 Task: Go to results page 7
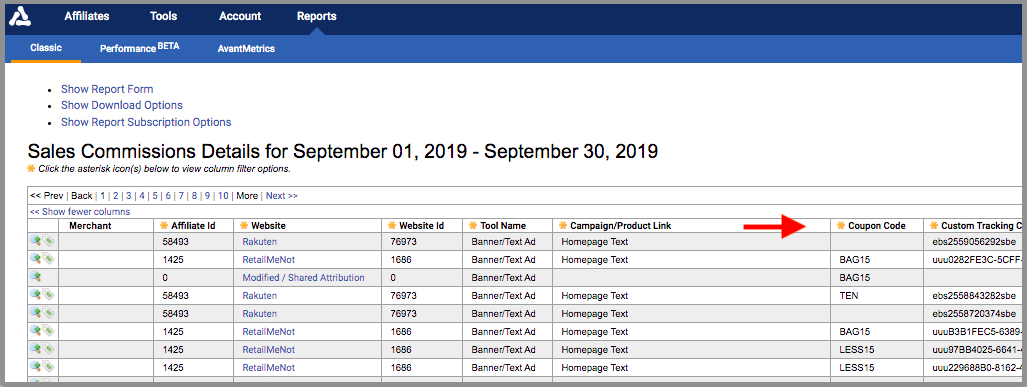(181, 196)
